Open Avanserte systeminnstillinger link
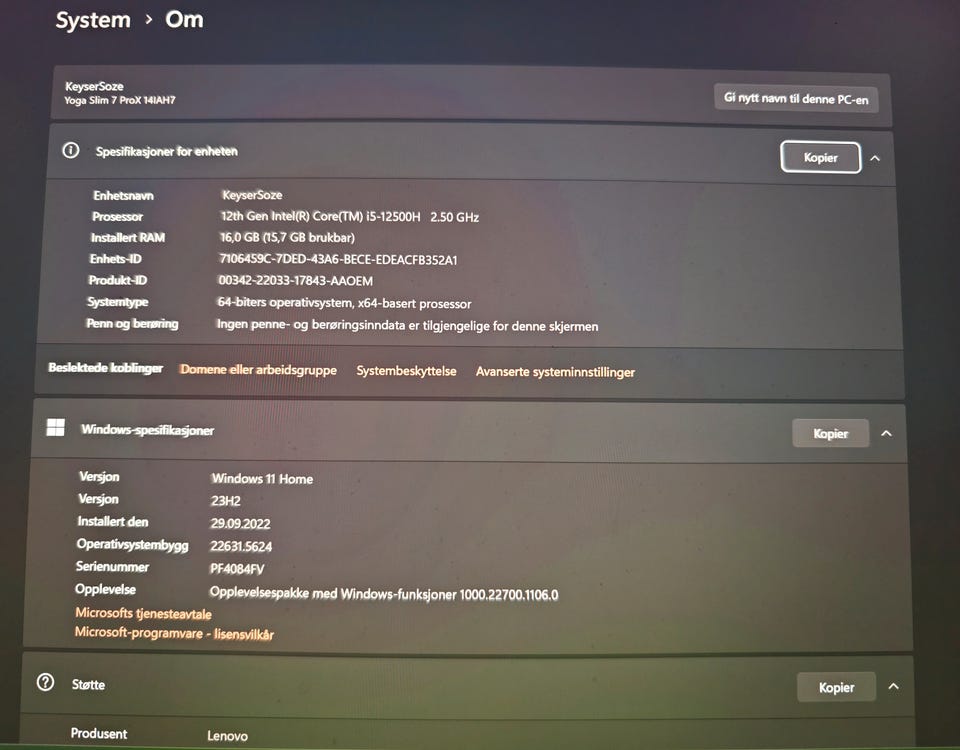Image resolution: width=960 pixels, height=750 pixels. click(555, 372)
